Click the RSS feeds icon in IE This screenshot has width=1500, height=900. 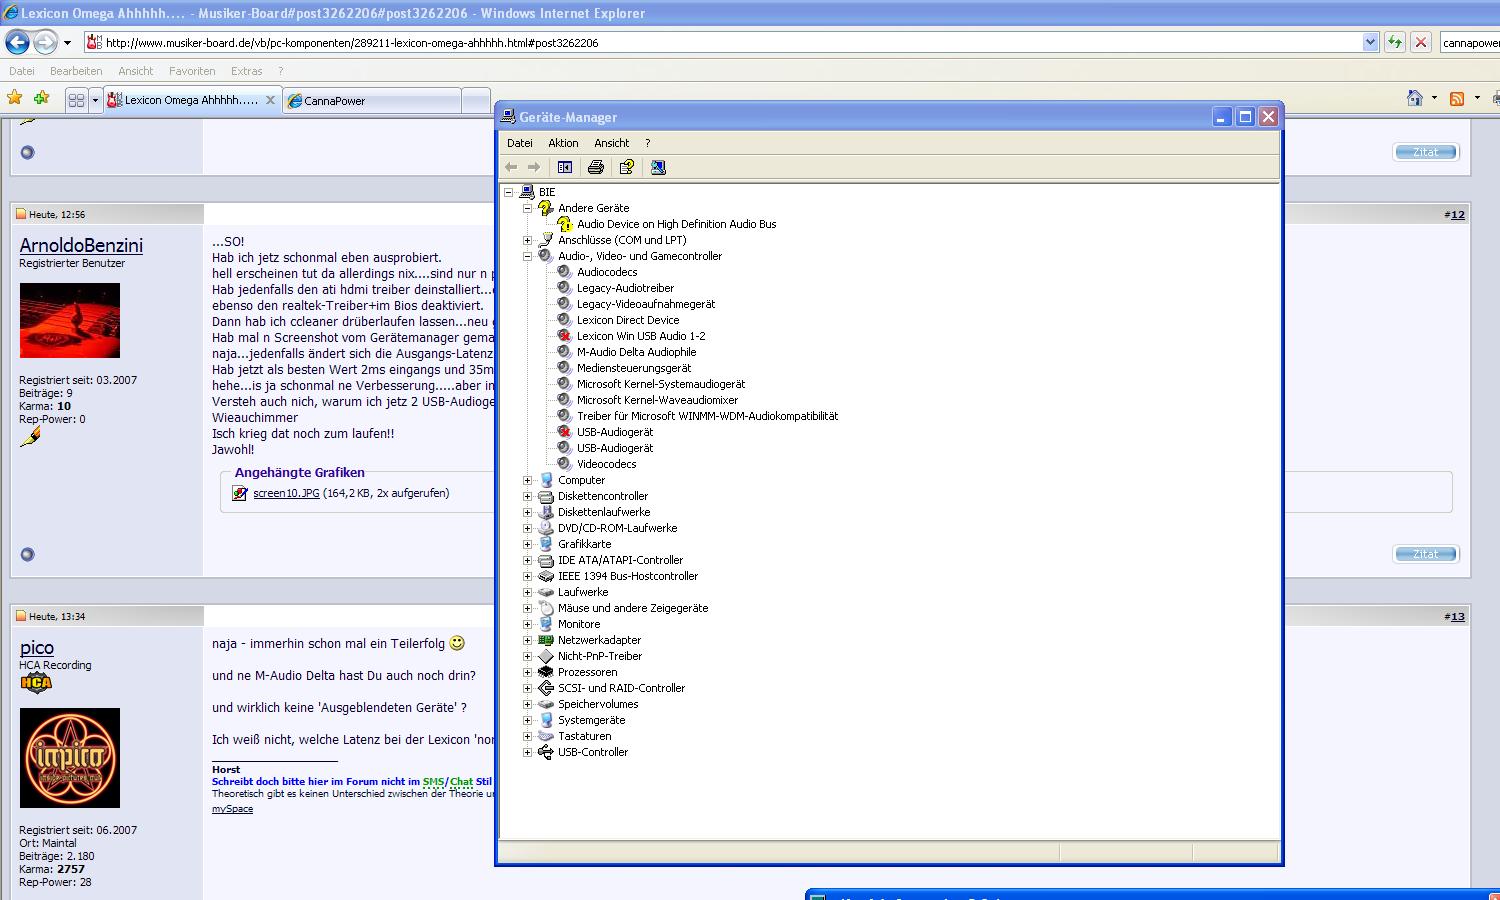pyautogui.click(x=1457, y=98)
